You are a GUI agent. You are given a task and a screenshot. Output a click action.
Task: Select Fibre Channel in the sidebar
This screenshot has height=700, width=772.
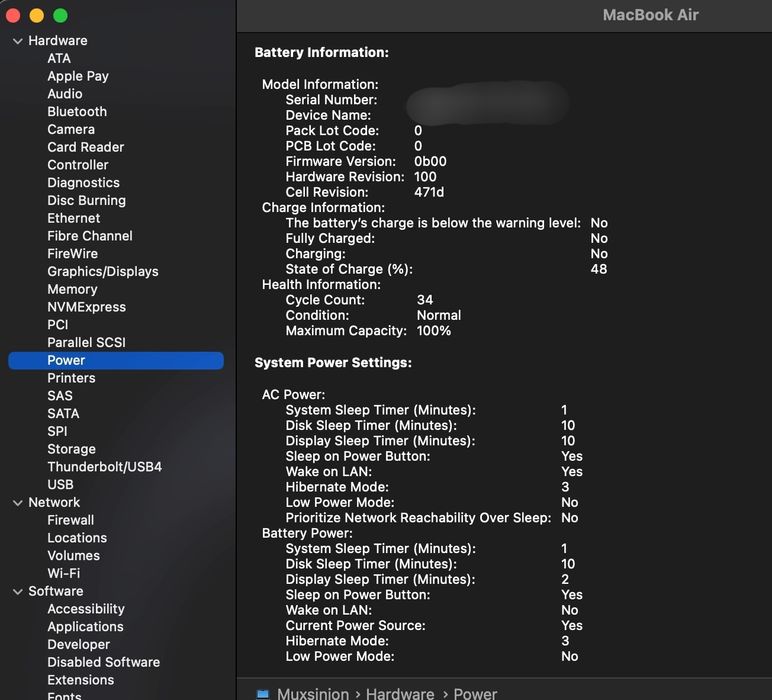[x=90, y=236]
